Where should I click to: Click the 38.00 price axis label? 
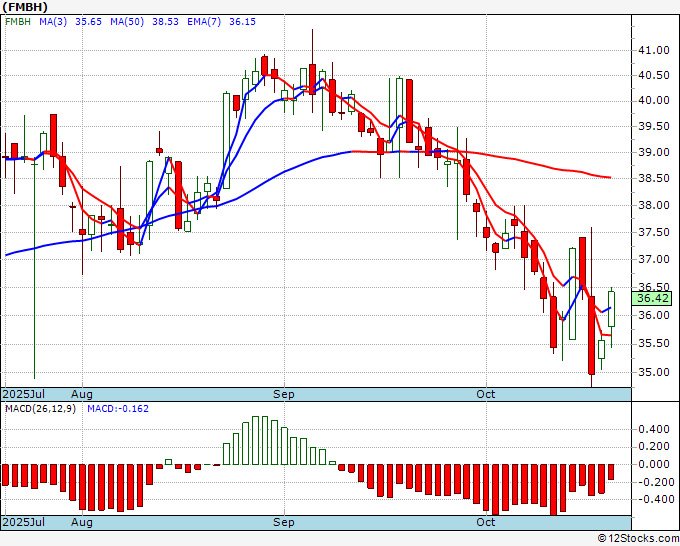click(654, 206)
